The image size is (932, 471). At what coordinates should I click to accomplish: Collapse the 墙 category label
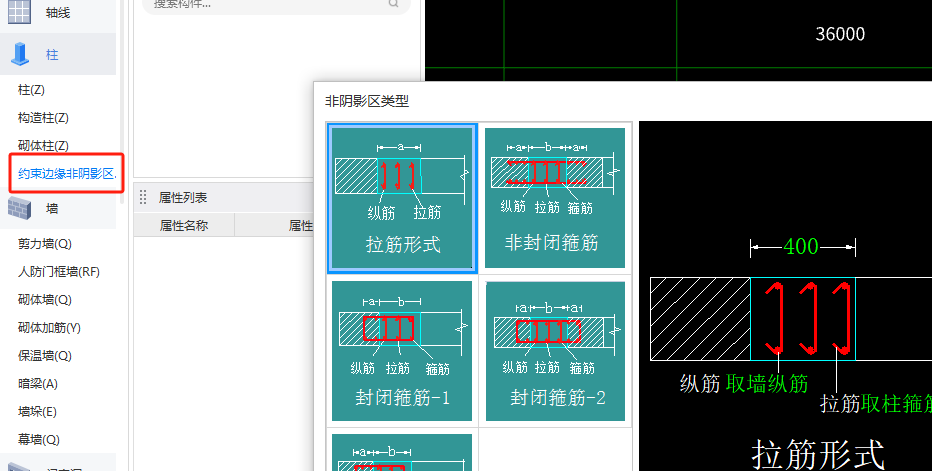point(52,208)
